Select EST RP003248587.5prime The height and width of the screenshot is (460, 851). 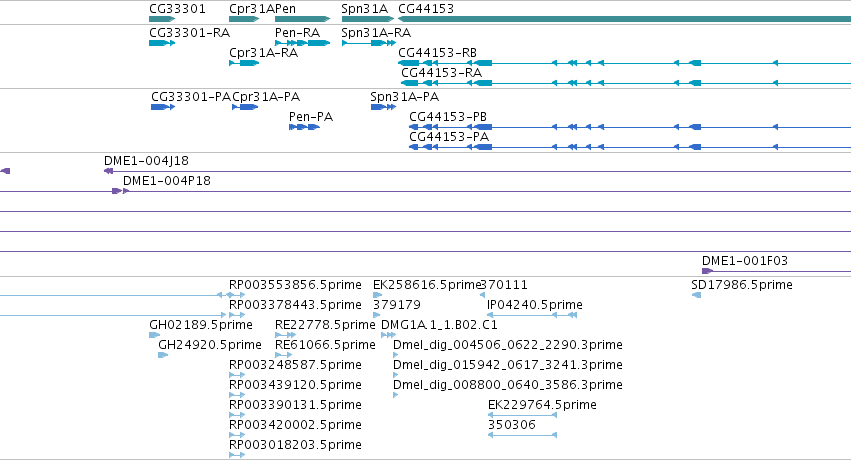295,366
